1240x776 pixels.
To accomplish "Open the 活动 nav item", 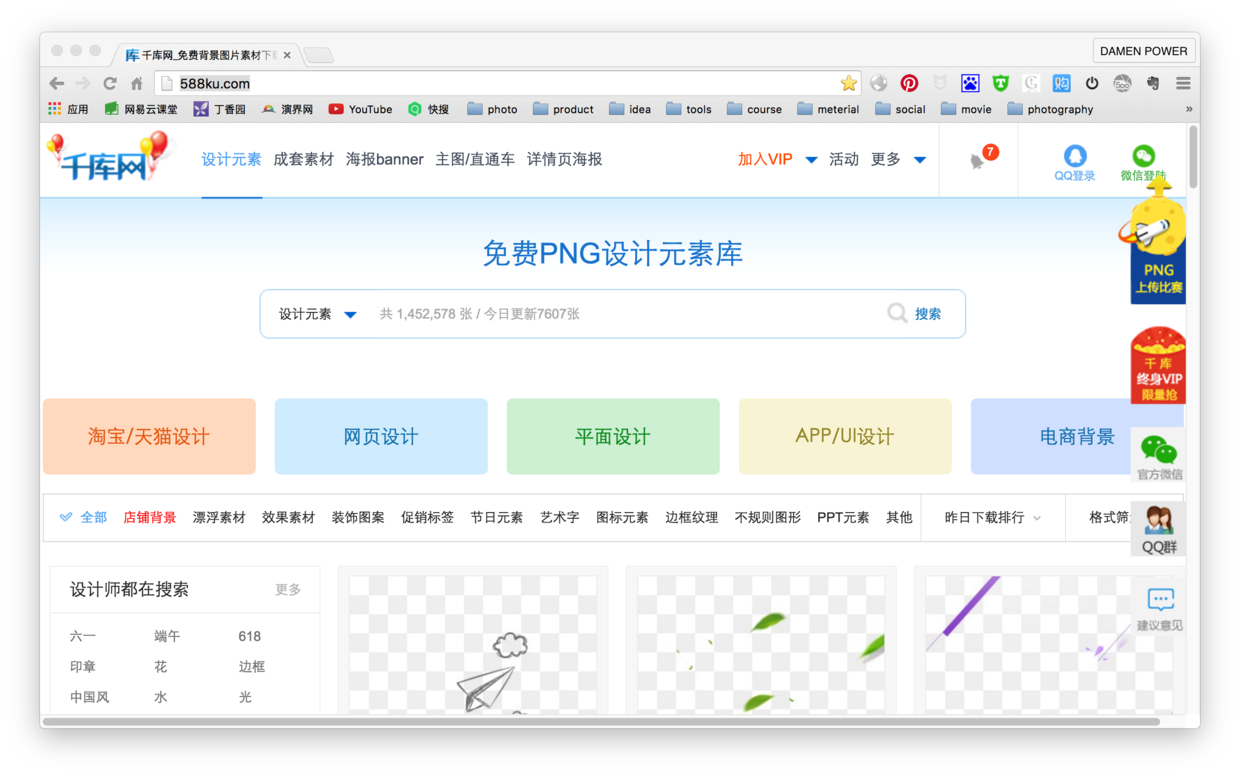I will tap(844, 159).
